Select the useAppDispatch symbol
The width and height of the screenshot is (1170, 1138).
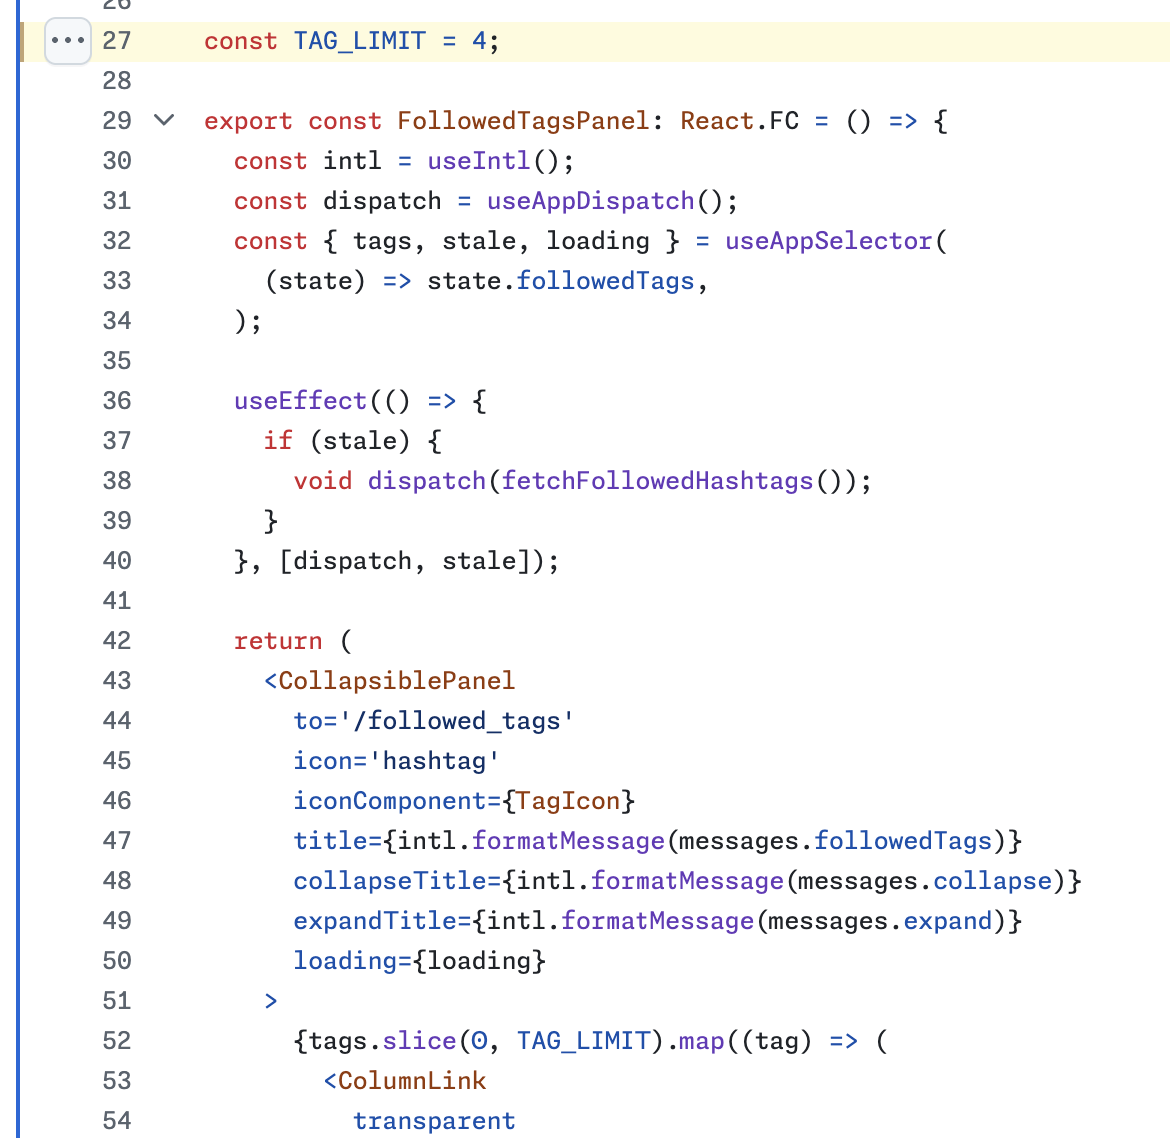click(590, 201)
